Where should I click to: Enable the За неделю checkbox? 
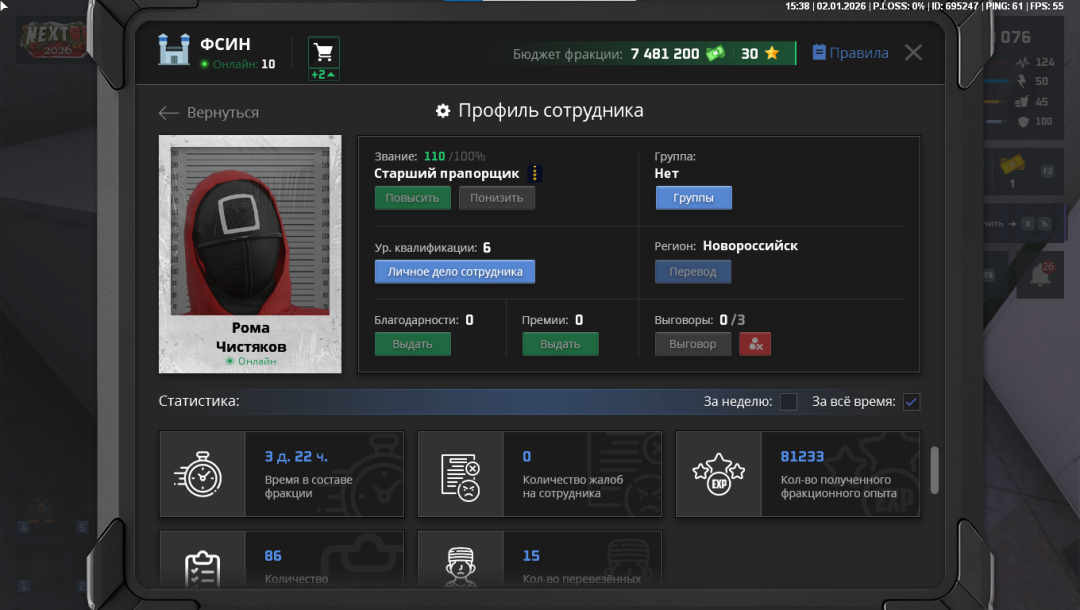788,402
